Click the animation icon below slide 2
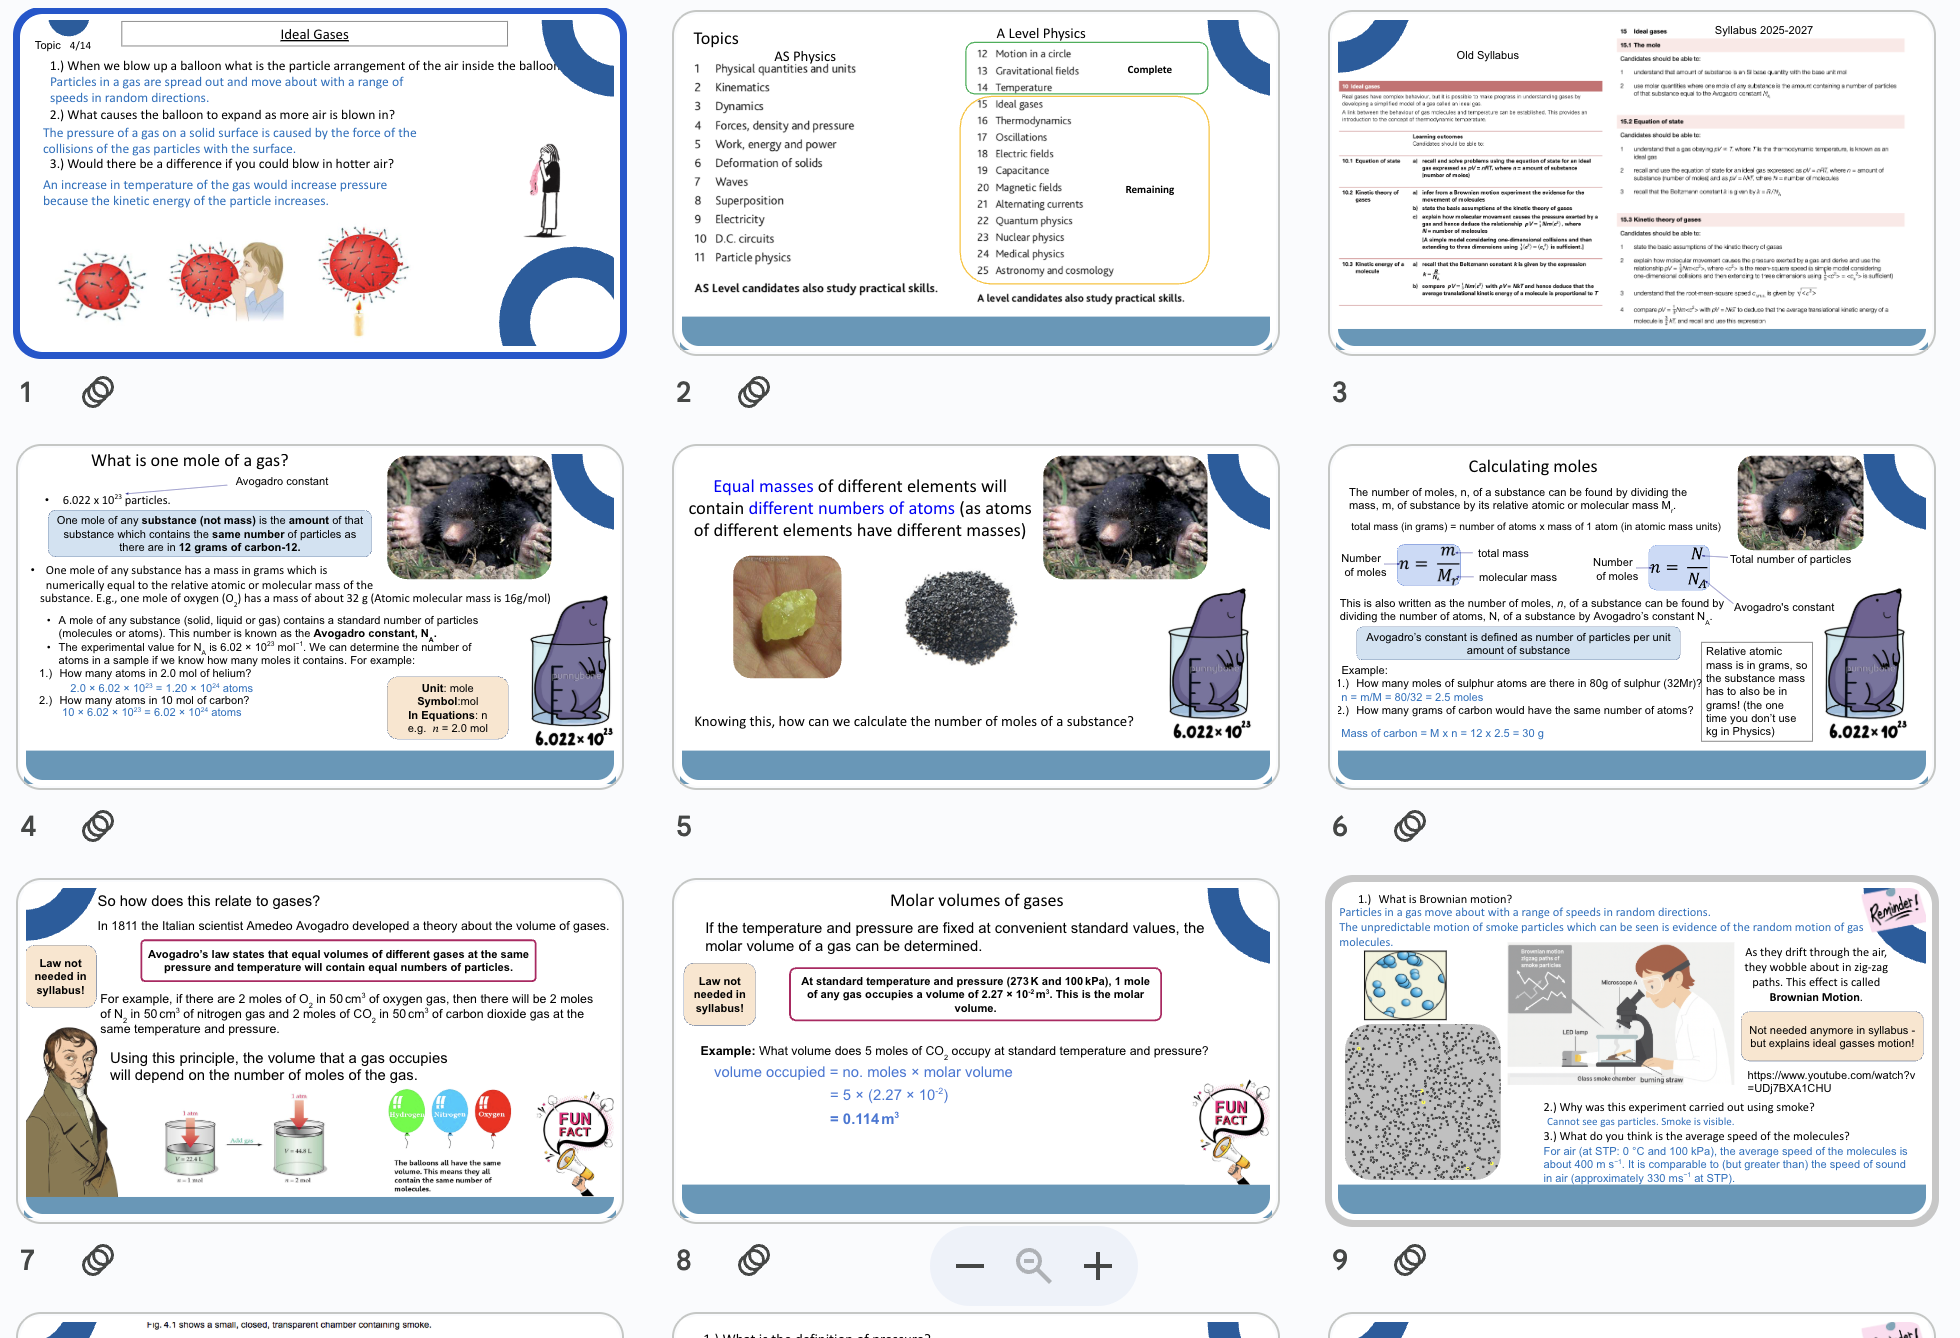The image size is (1960, 1338). (x=753, y=391)
